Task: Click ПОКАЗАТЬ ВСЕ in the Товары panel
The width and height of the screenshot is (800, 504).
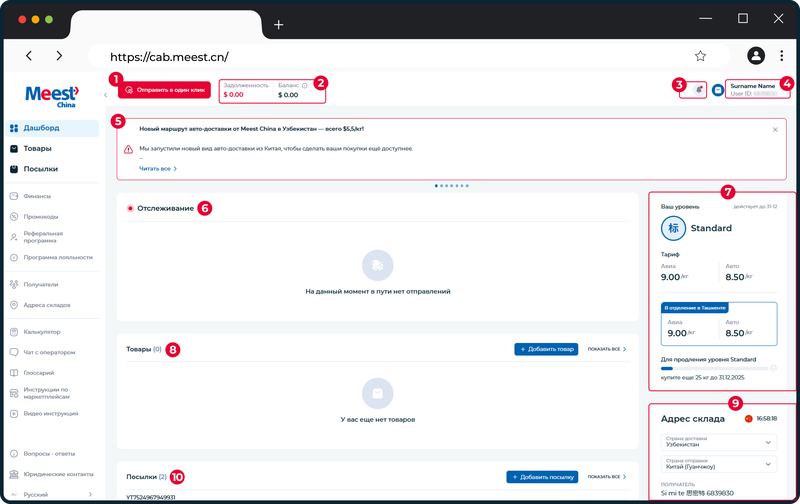Action: pyautogui.click(x=607, y=349)
